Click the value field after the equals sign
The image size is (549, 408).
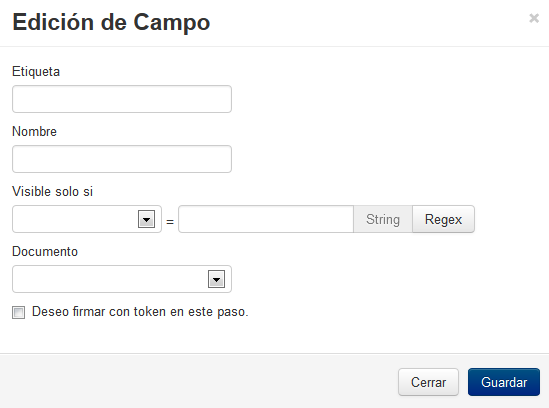click(x=266, y=219)
